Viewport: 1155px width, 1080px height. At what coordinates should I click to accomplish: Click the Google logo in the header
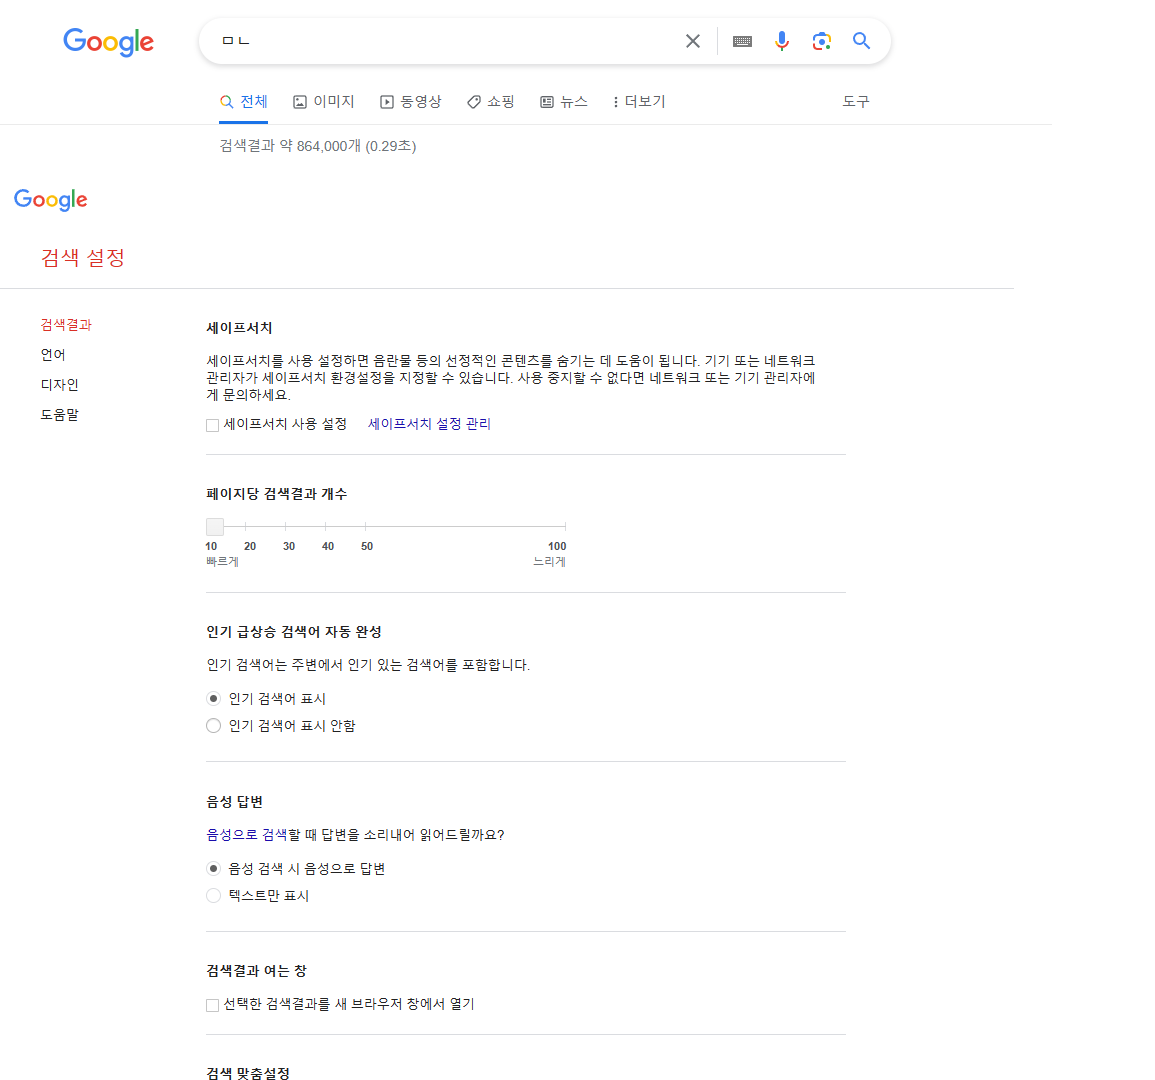click(x=108, y=42)
